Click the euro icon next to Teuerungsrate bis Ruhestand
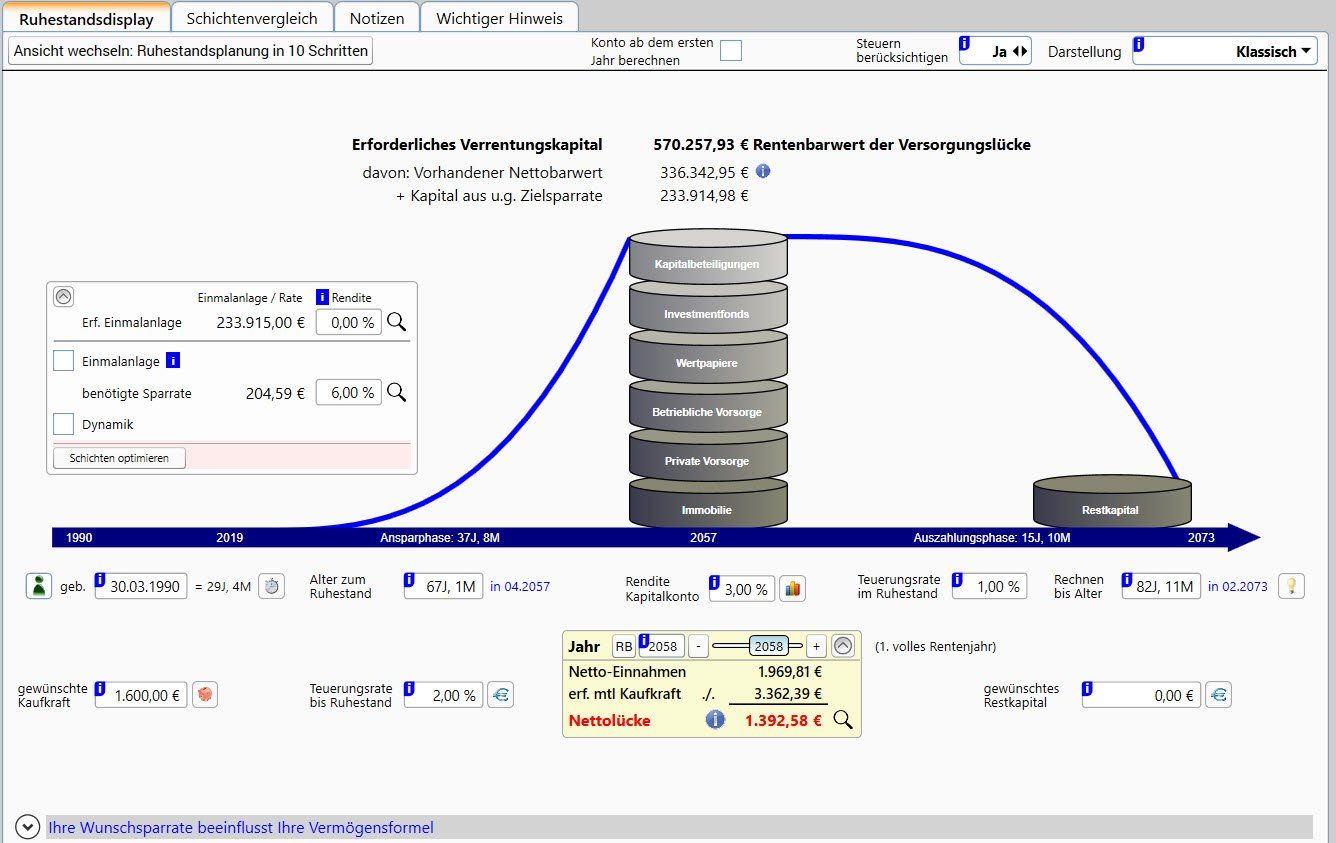This screenshot has width=1336, height=843. (x=501, y=694)
